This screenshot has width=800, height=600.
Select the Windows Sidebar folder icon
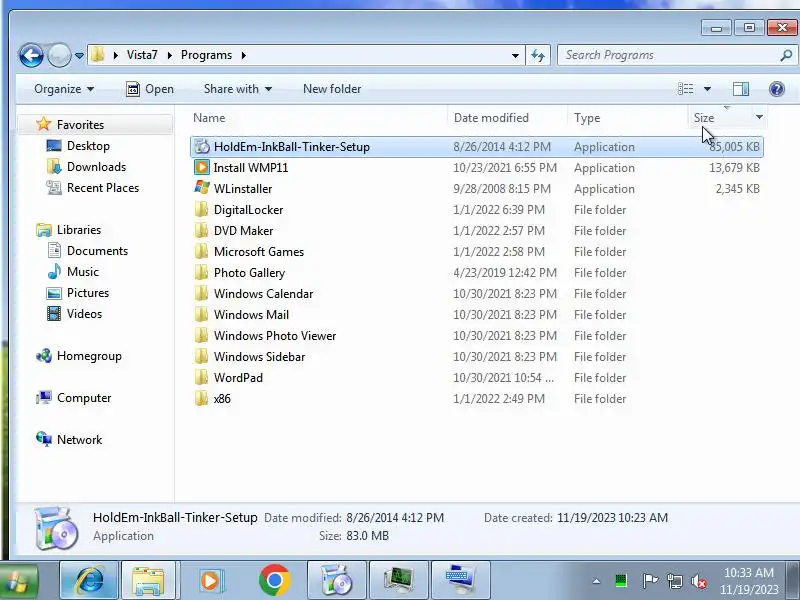[x=202, y=357]
